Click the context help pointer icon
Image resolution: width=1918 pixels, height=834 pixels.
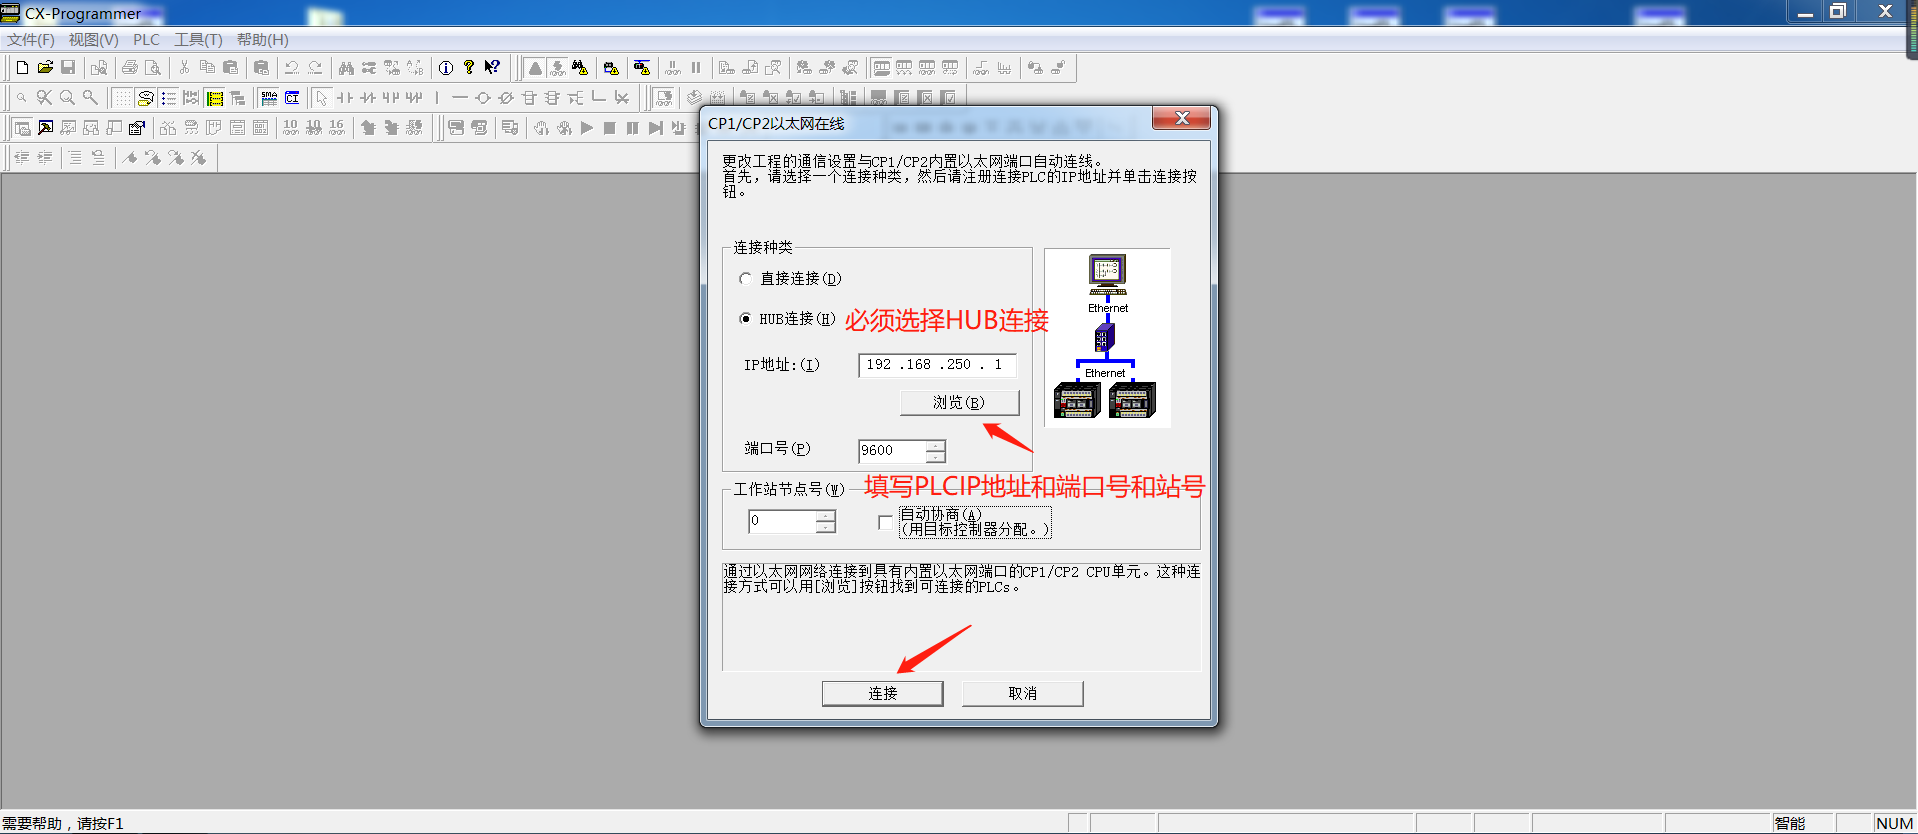tap(492, 68)
